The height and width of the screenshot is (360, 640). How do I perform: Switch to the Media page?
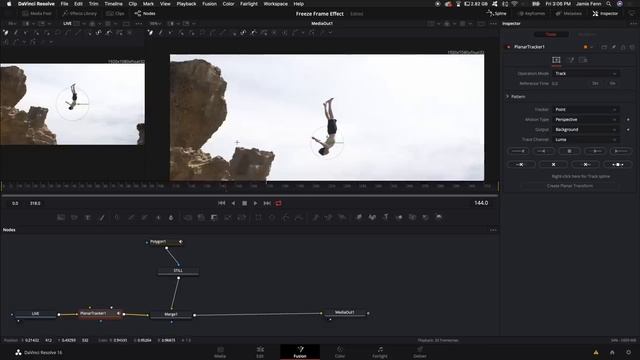click(220, 352)
